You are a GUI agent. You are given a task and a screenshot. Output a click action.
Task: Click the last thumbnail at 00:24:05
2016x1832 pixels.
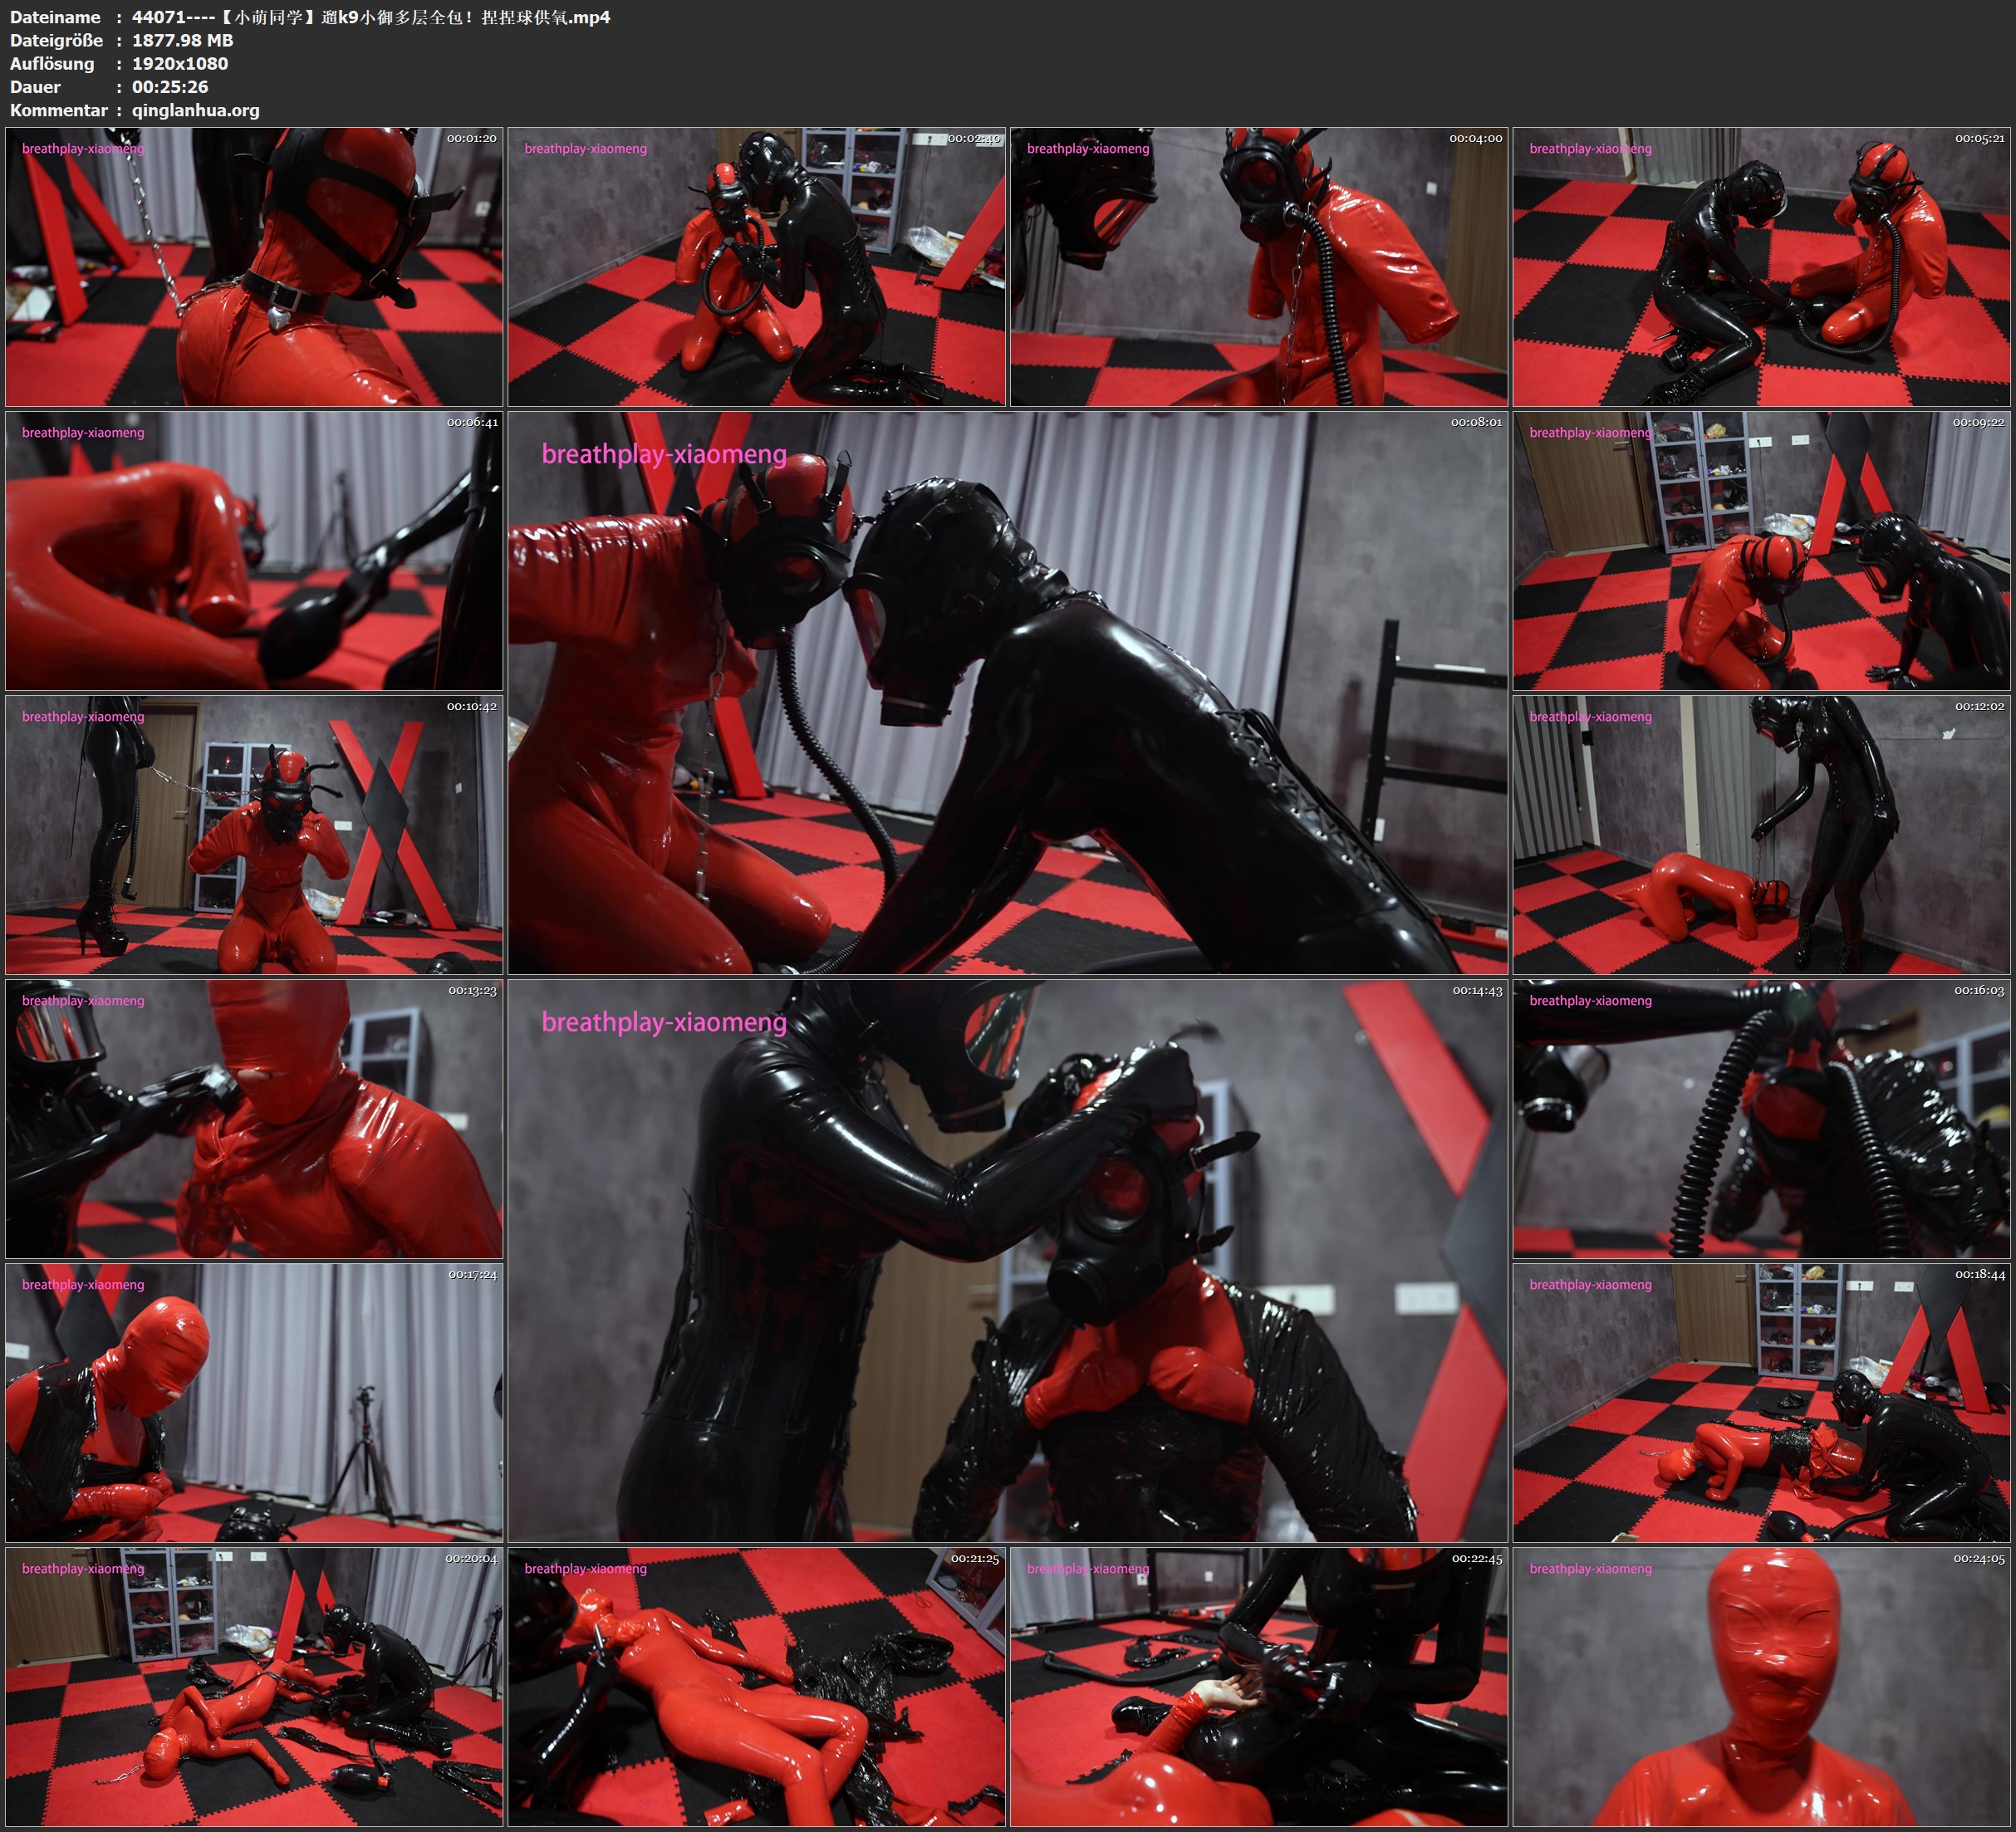tap(1761, 1686)
